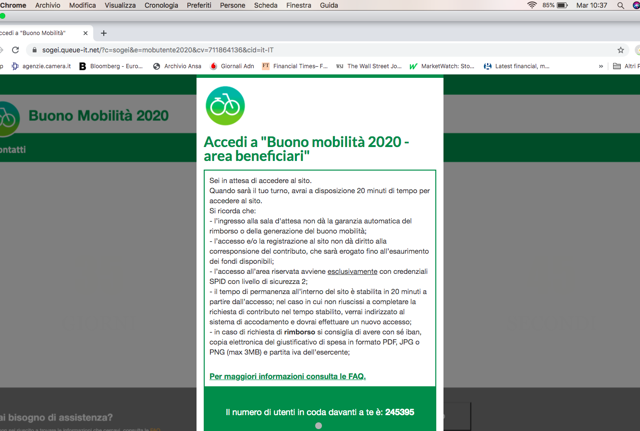This screenshot has height=431, width=640.
Task: Click the queue progress indicator dot
Action: (x=319, y=426)
